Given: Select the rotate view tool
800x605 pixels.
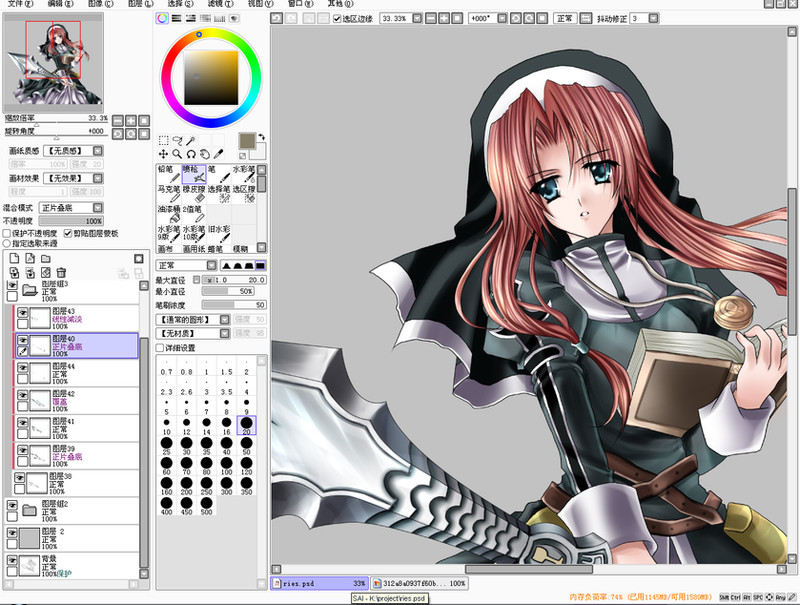Looking at the screenshot, I should (191, 154).
